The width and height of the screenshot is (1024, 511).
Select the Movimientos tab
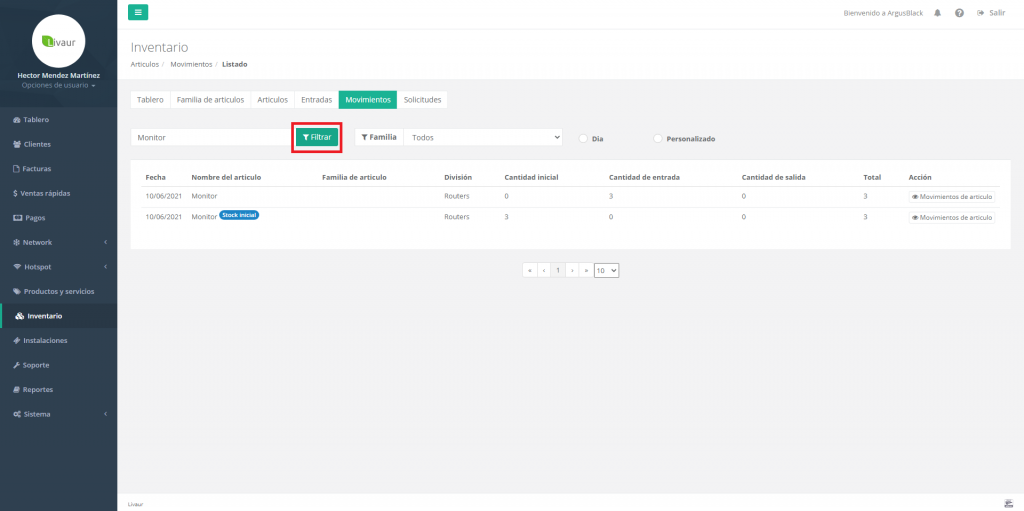pos(368,100)
